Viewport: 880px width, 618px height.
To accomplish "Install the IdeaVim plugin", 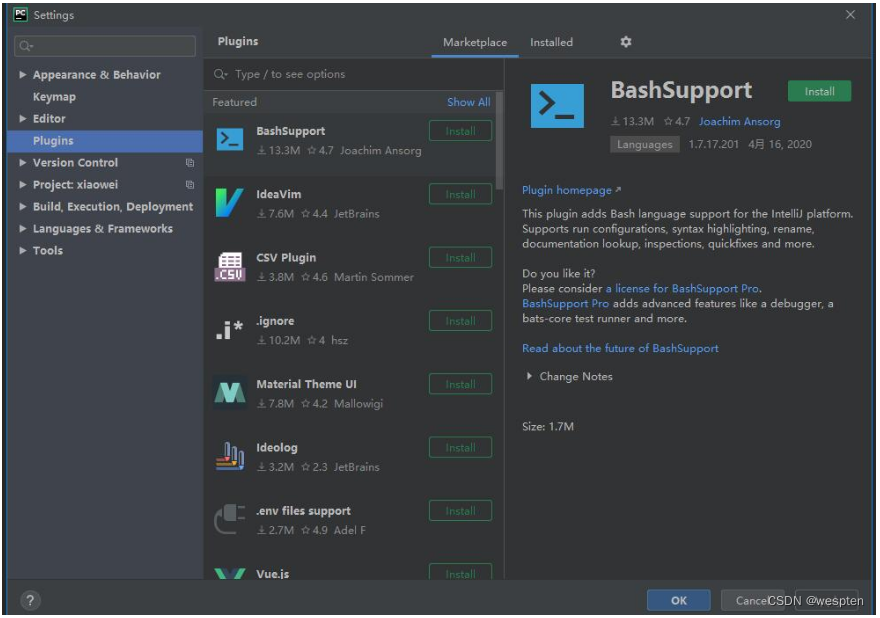I will coord(460,194).
